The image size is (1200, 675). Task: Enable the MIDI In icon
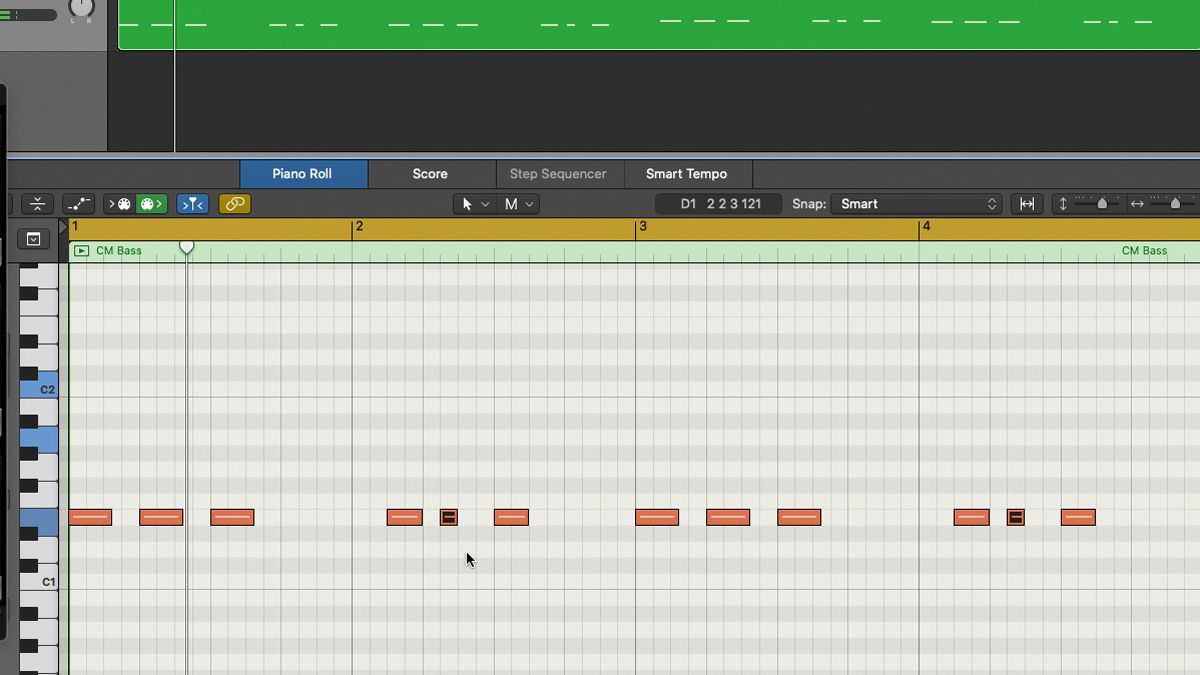coord(118,204)
